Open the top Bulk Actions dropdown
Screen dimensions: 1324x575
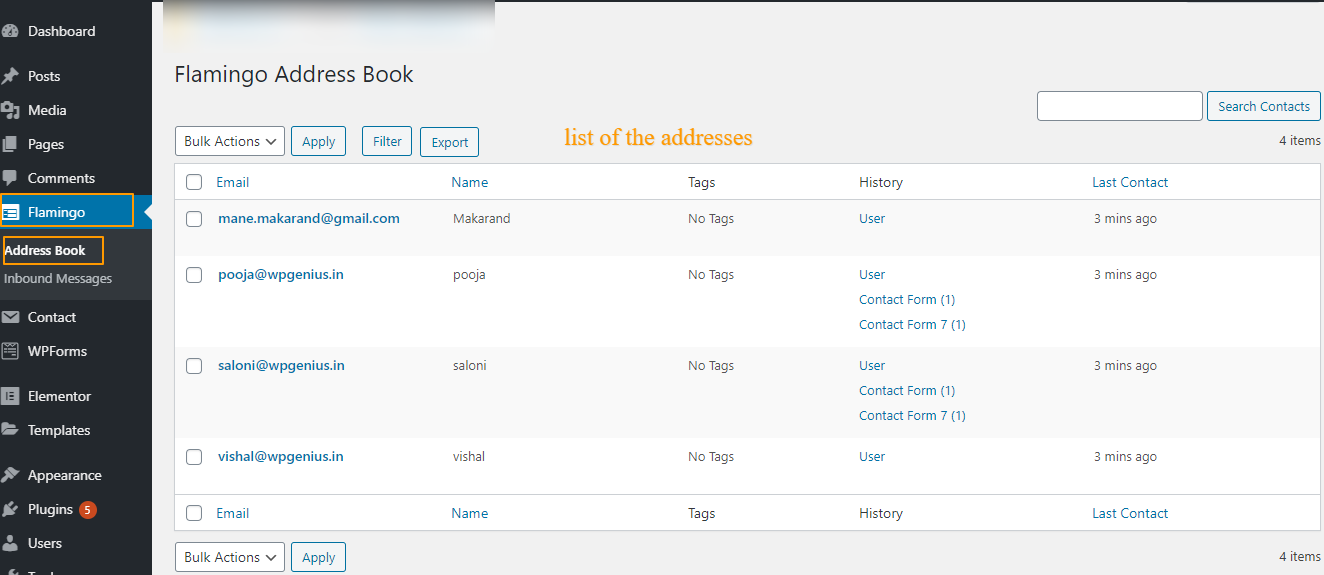click(230, 141)
